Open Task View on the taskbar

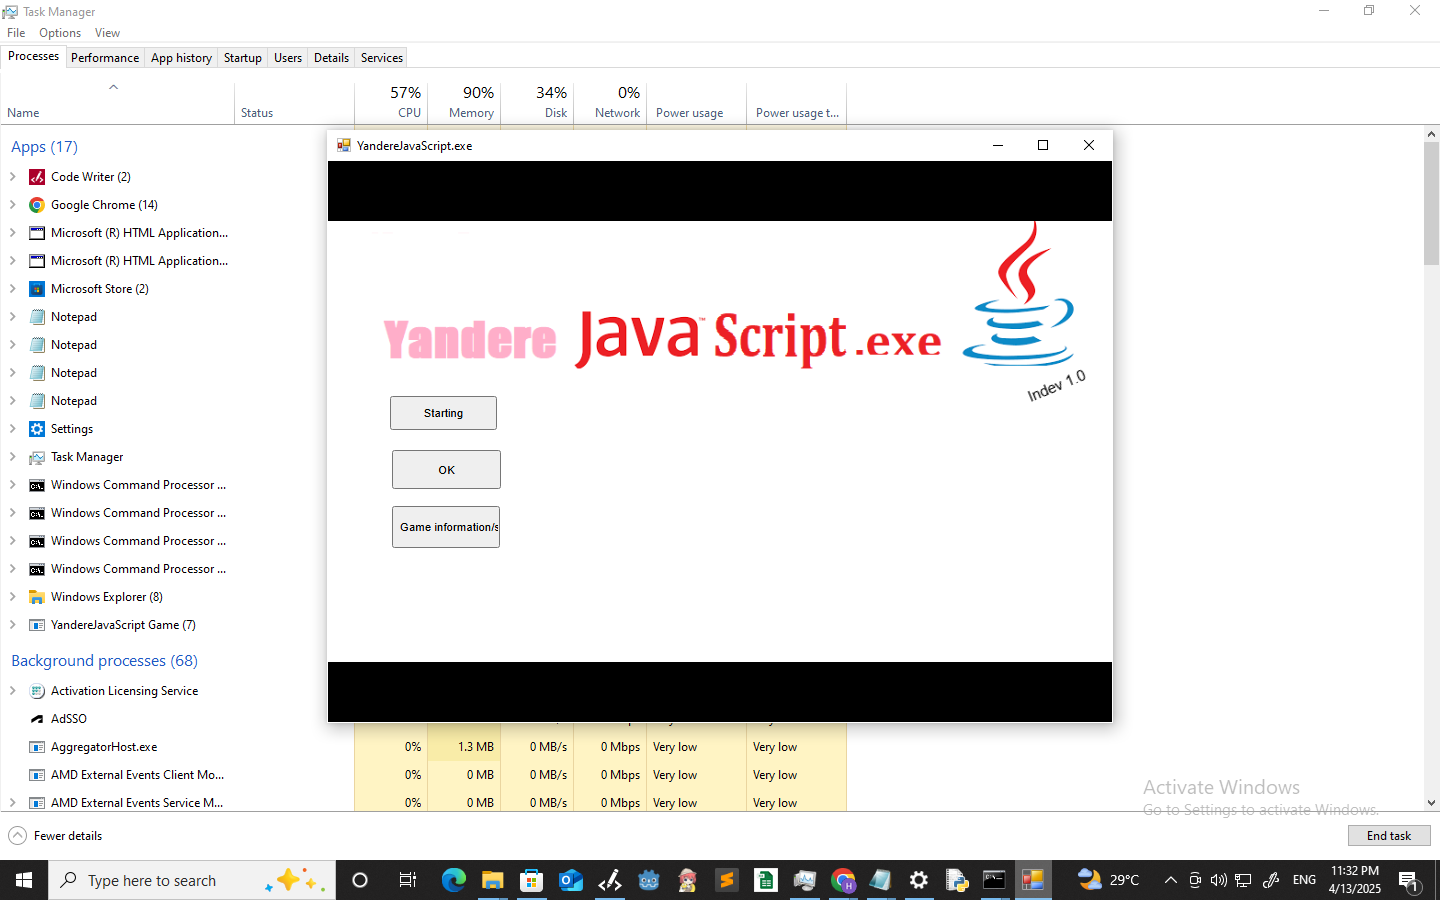pyautogui.click(x=407, y=880)
